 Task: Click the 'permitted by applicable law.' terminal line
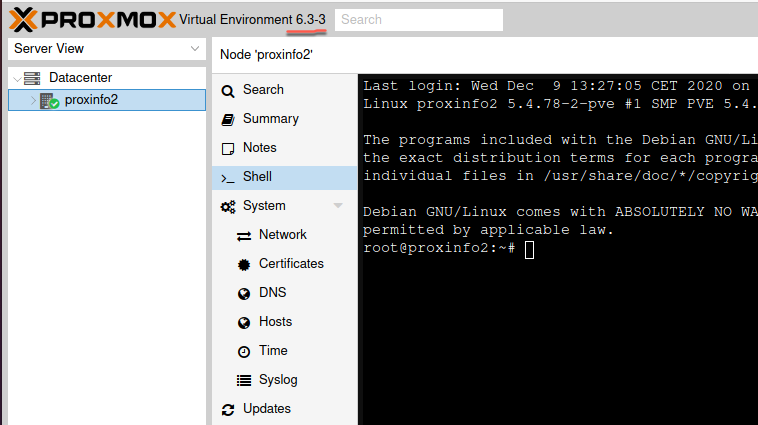coord(488,230)
